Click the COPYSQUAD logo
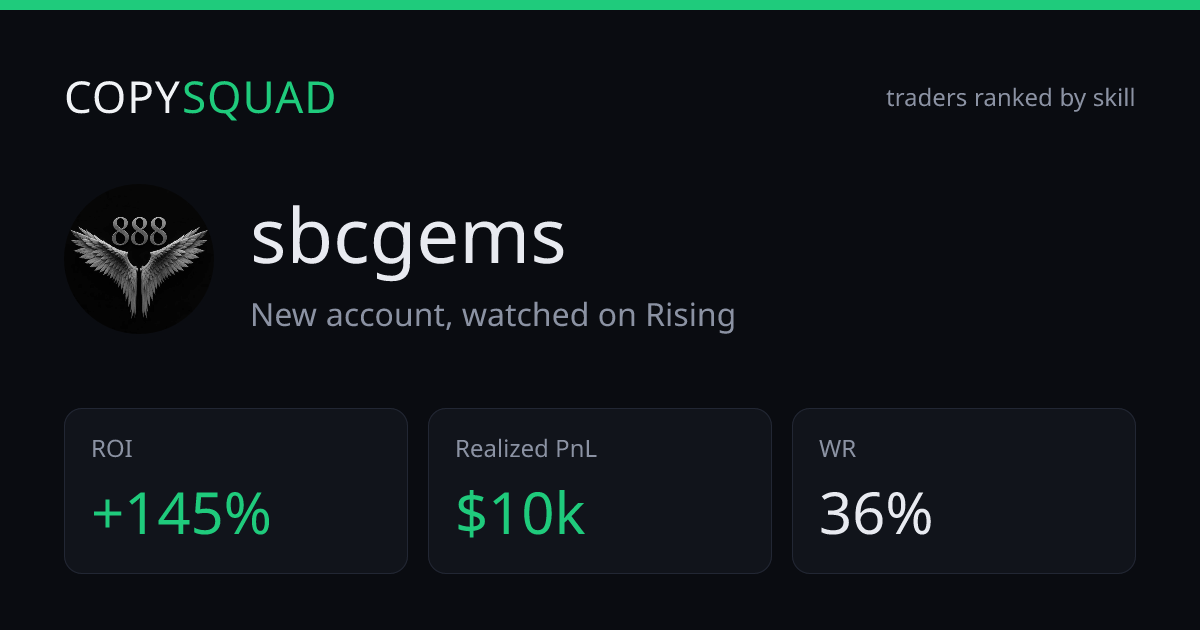The height and width of the screenshot is (630, 1200). 200,98
